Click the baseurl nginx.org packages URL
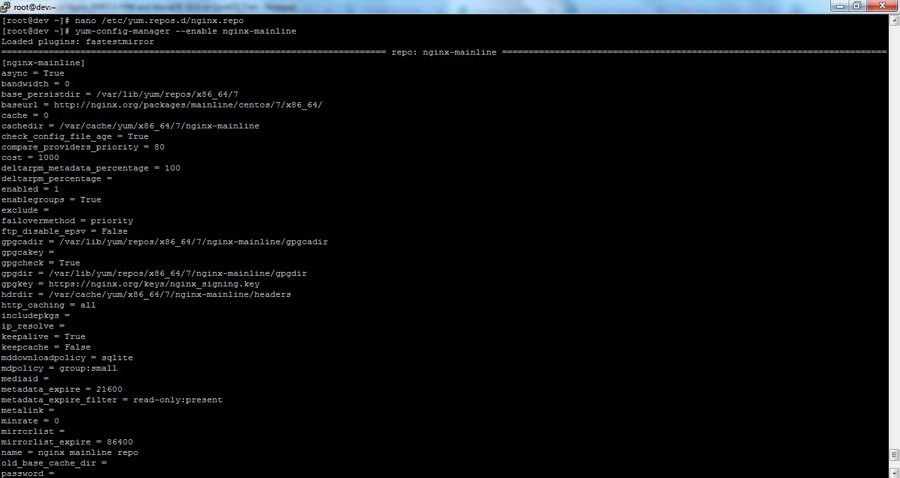Viewport: 900px width, 478px height. [188, 105]
